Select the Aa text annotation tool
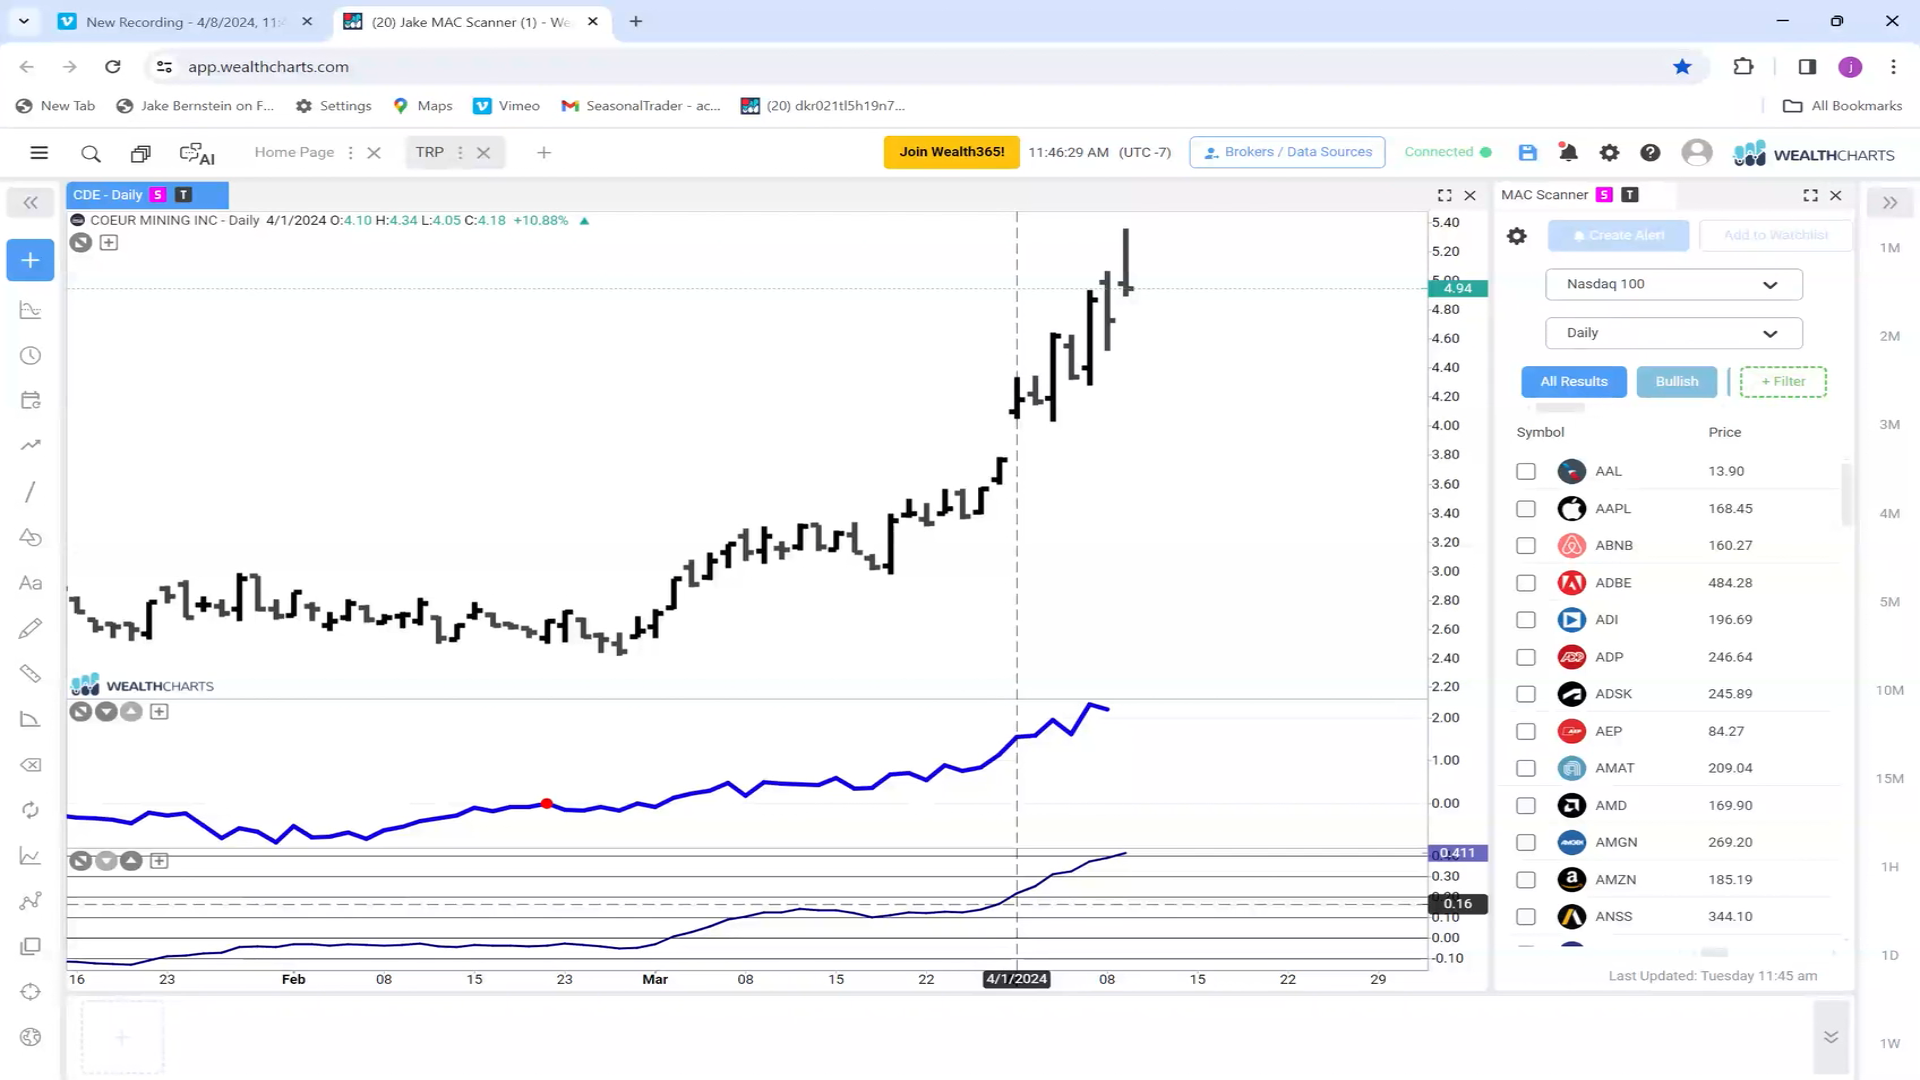Screen dimensions: 1920x1080 (x=30, y=583)
